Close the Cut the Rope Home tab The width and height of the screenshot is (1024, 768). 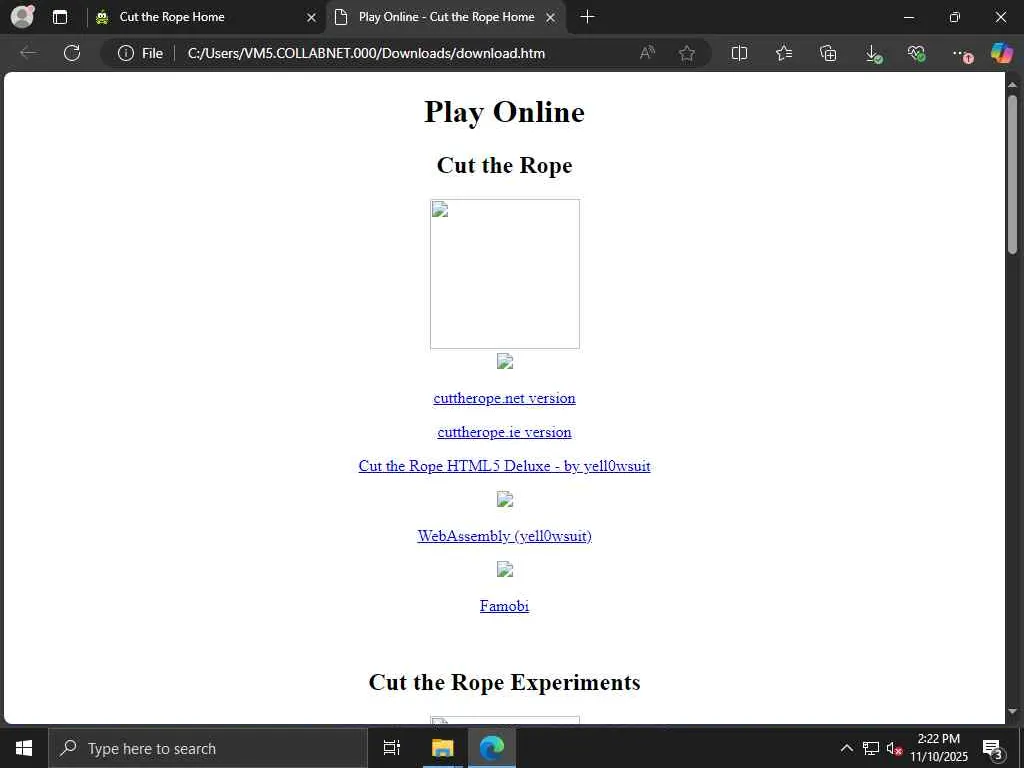312,18
